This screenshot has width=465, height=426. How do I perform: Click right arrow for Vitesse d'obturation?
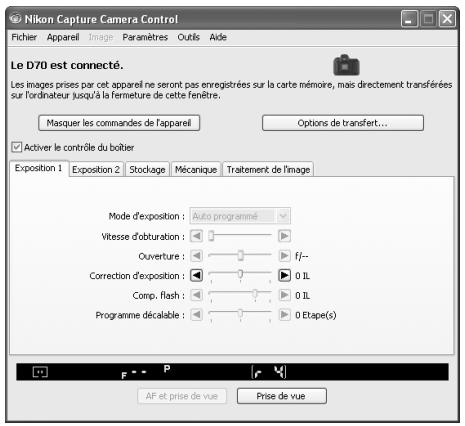pyautogui.click(x=284, y=236)
